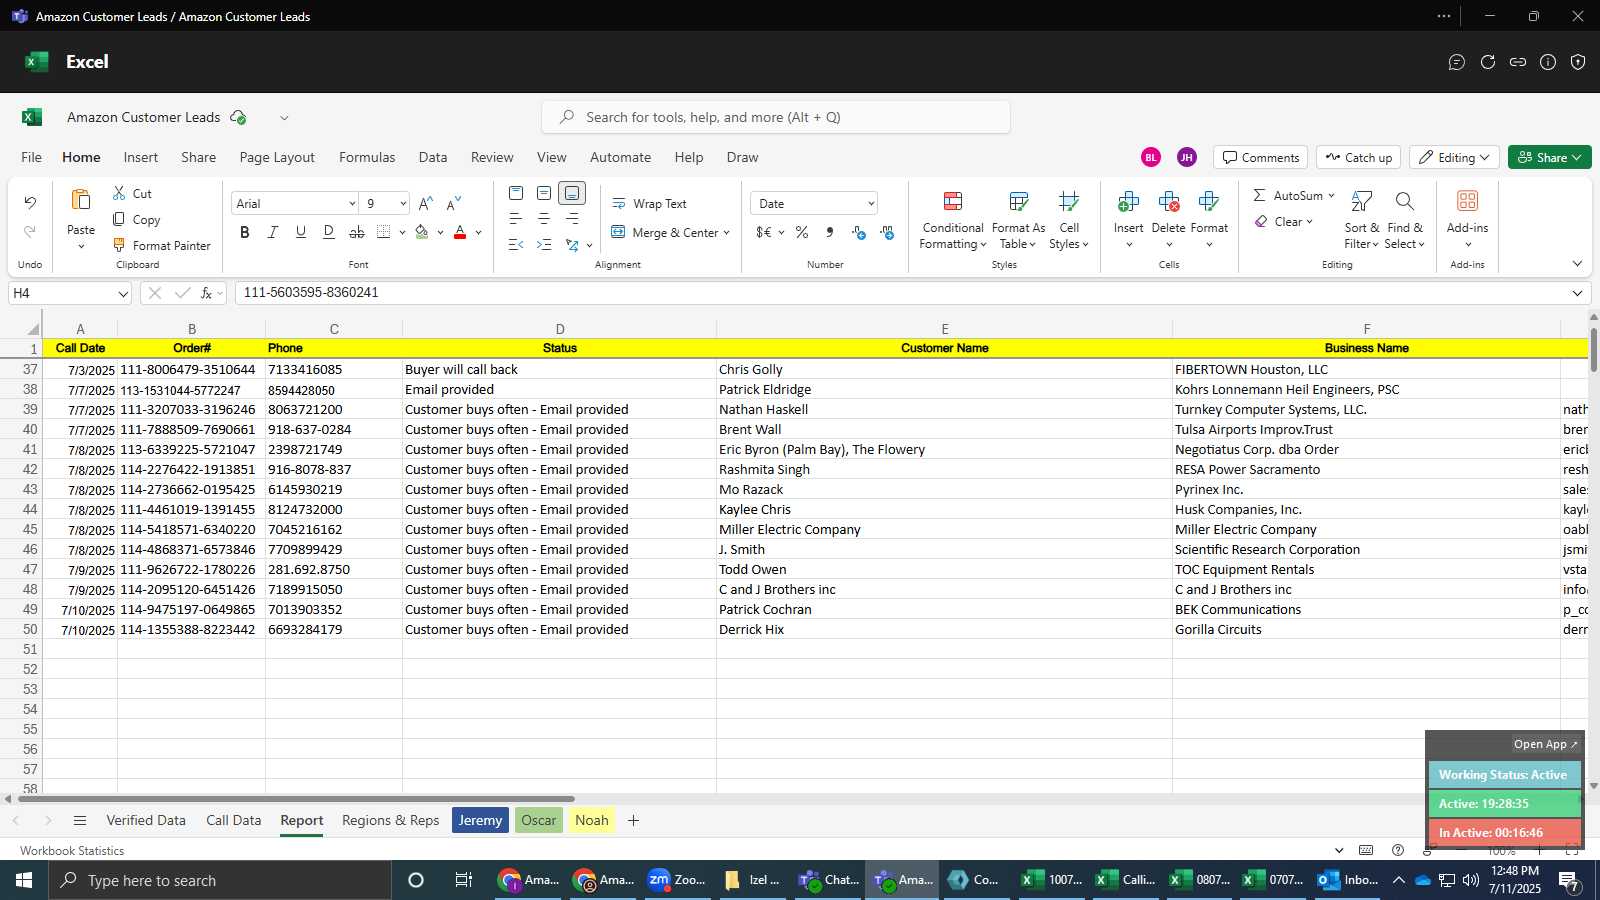Open Format As Table gallery
Viewport: 1600px width, 900px height.
[1018, 220]
